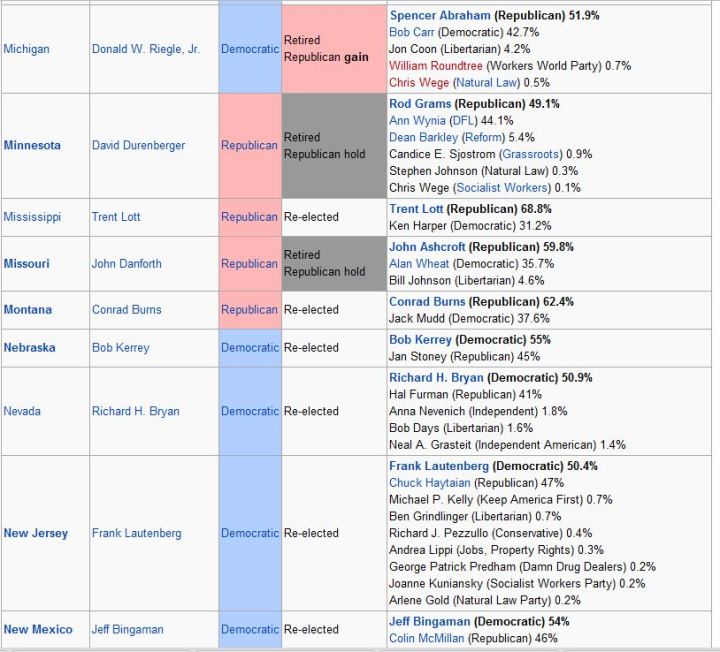
Task: Follow the Donald W. Riegle, Jr. link
Action: click(x=145, y=49)
